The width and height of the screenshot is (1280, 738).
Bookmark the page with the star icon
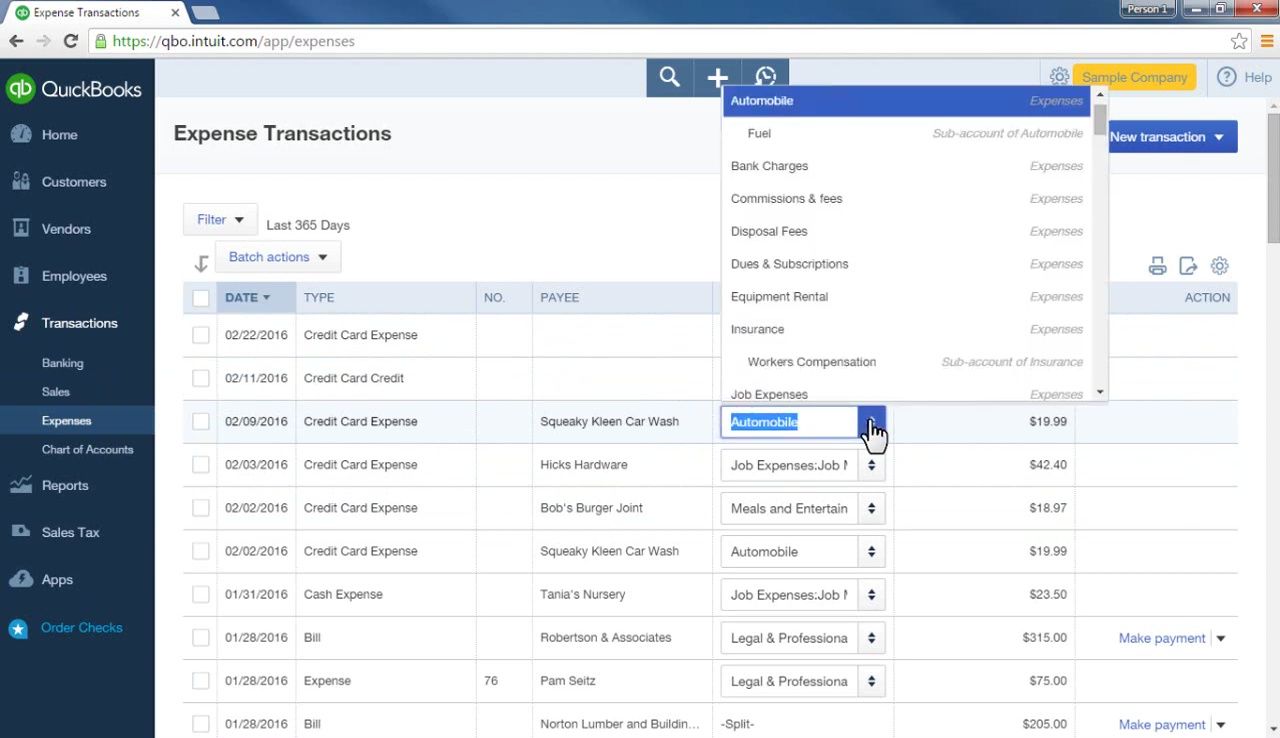tap(1239, 41)
